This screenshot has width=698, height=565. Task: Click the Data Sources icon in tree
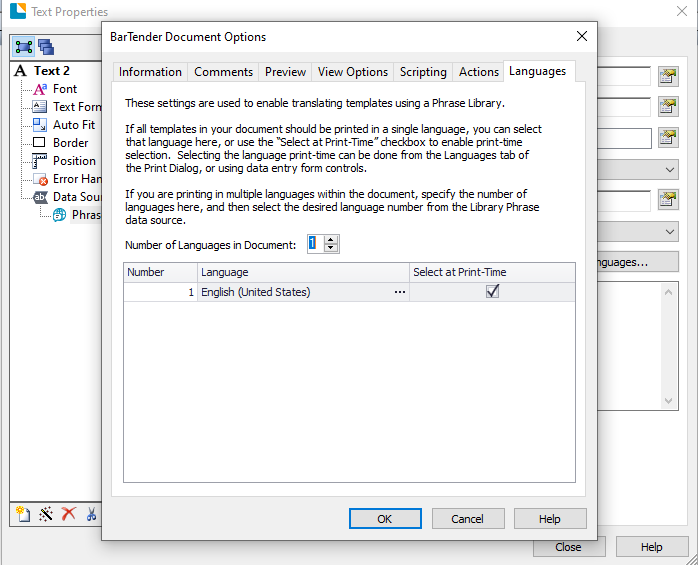pyautogui.click(x=40, y=197)
